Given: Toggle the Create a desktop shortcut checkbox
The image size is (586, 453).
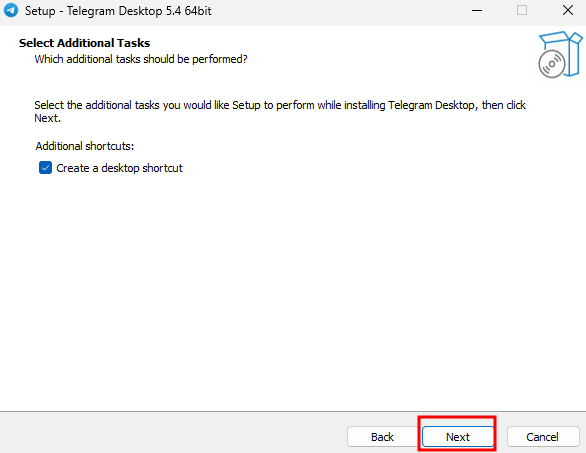Looking at the screenshot, I should [x=45, y=168].
